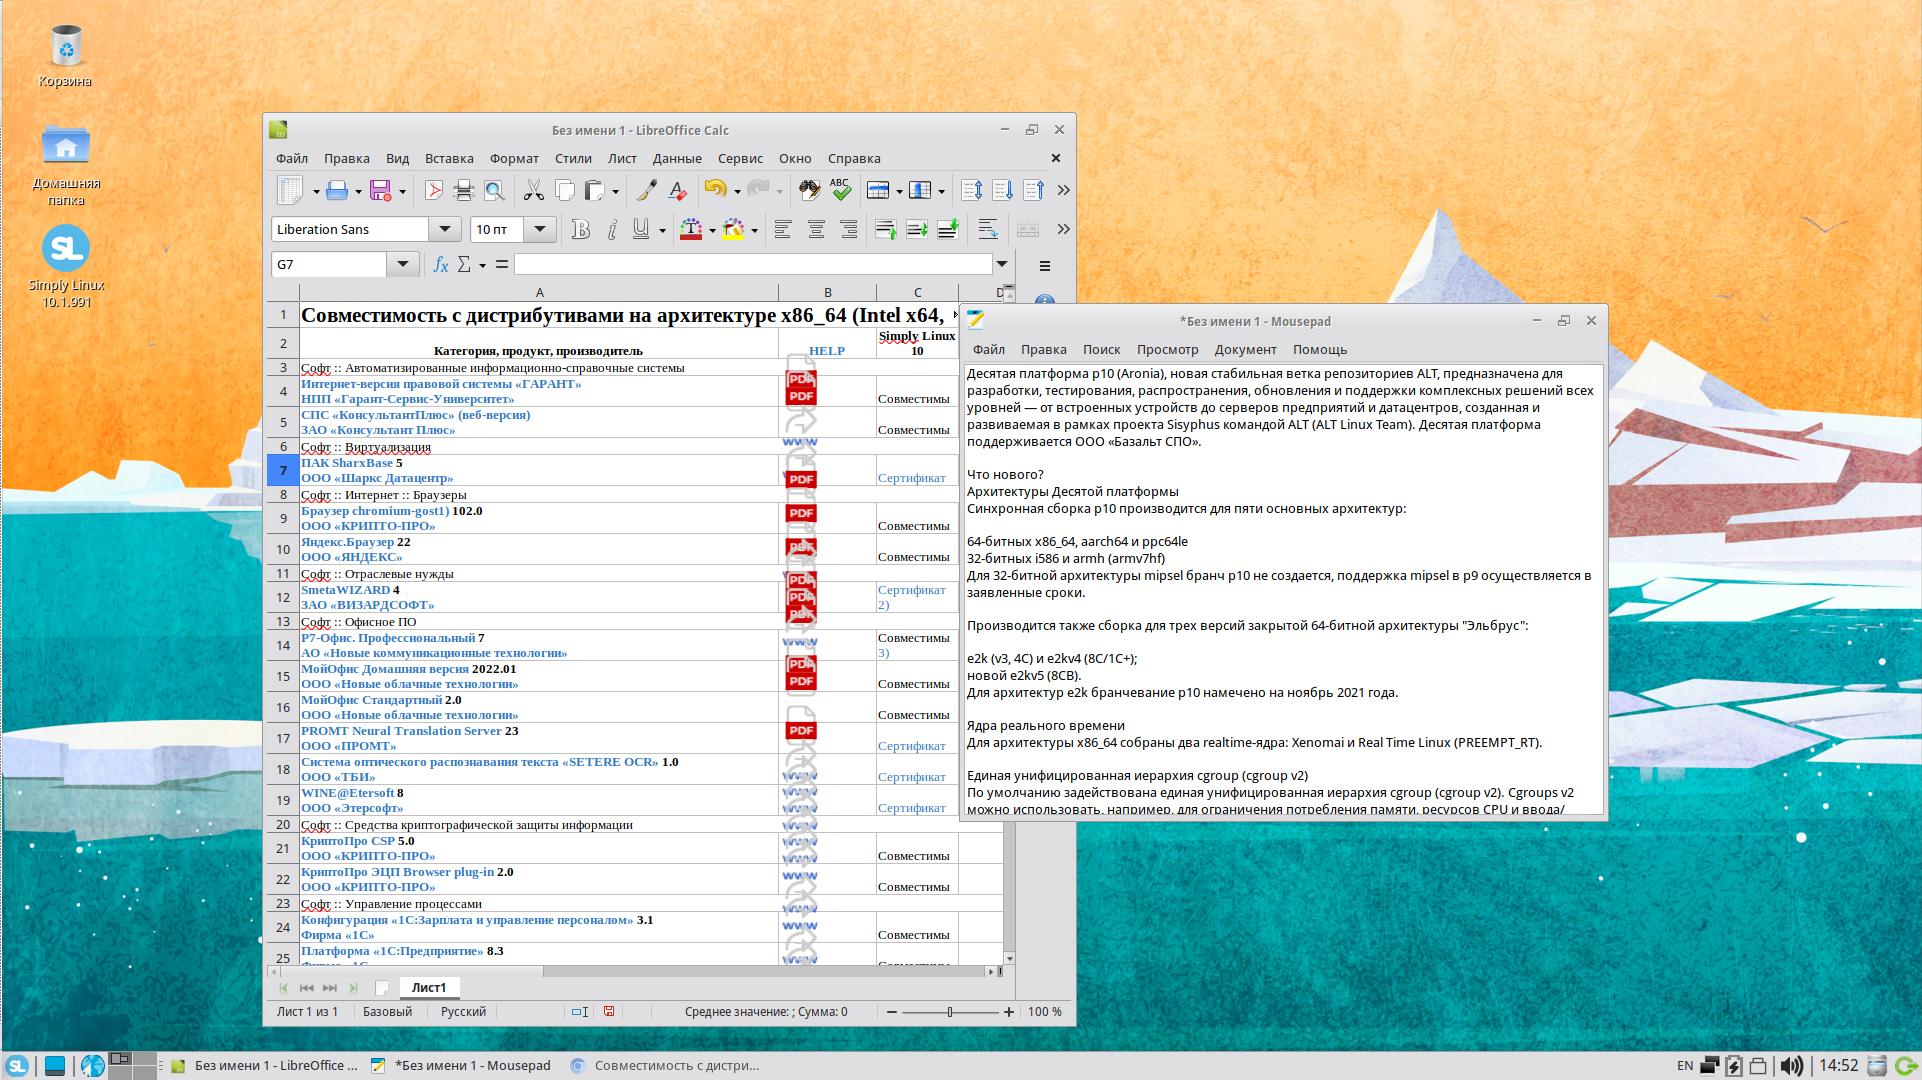Click the Undo arrow icon
Screen dimensions: 1922x1080
pyautogui.click(x=714, y=191)
